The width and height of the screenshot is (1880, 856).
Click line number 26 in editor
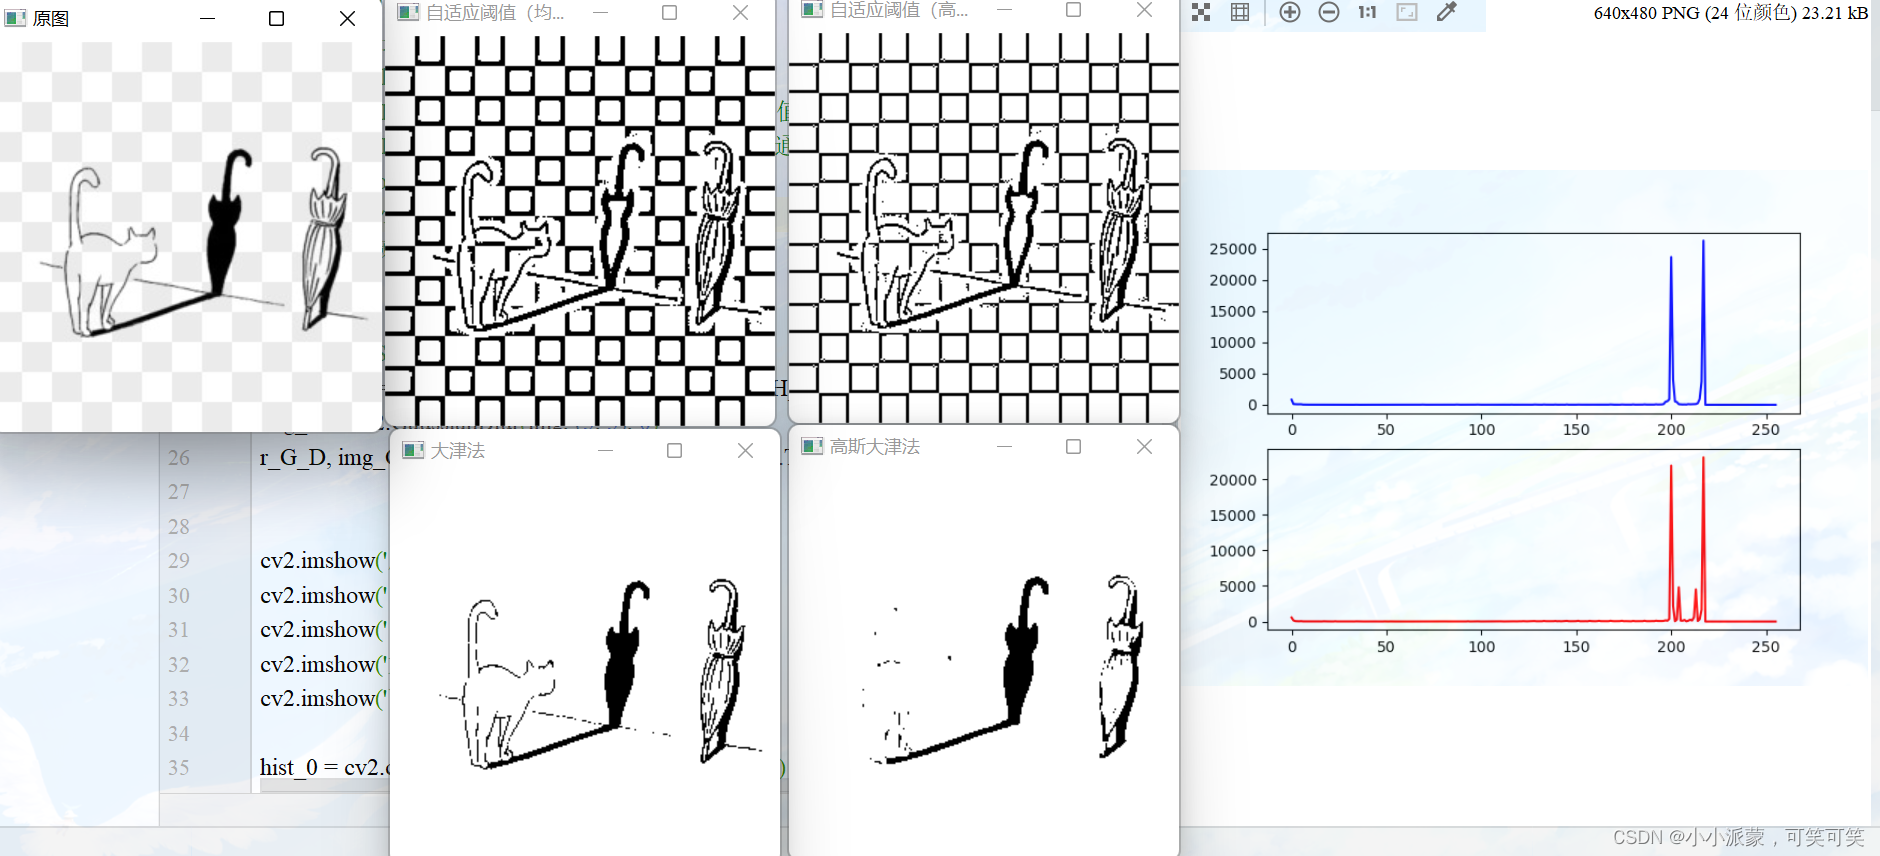(179, 458)
